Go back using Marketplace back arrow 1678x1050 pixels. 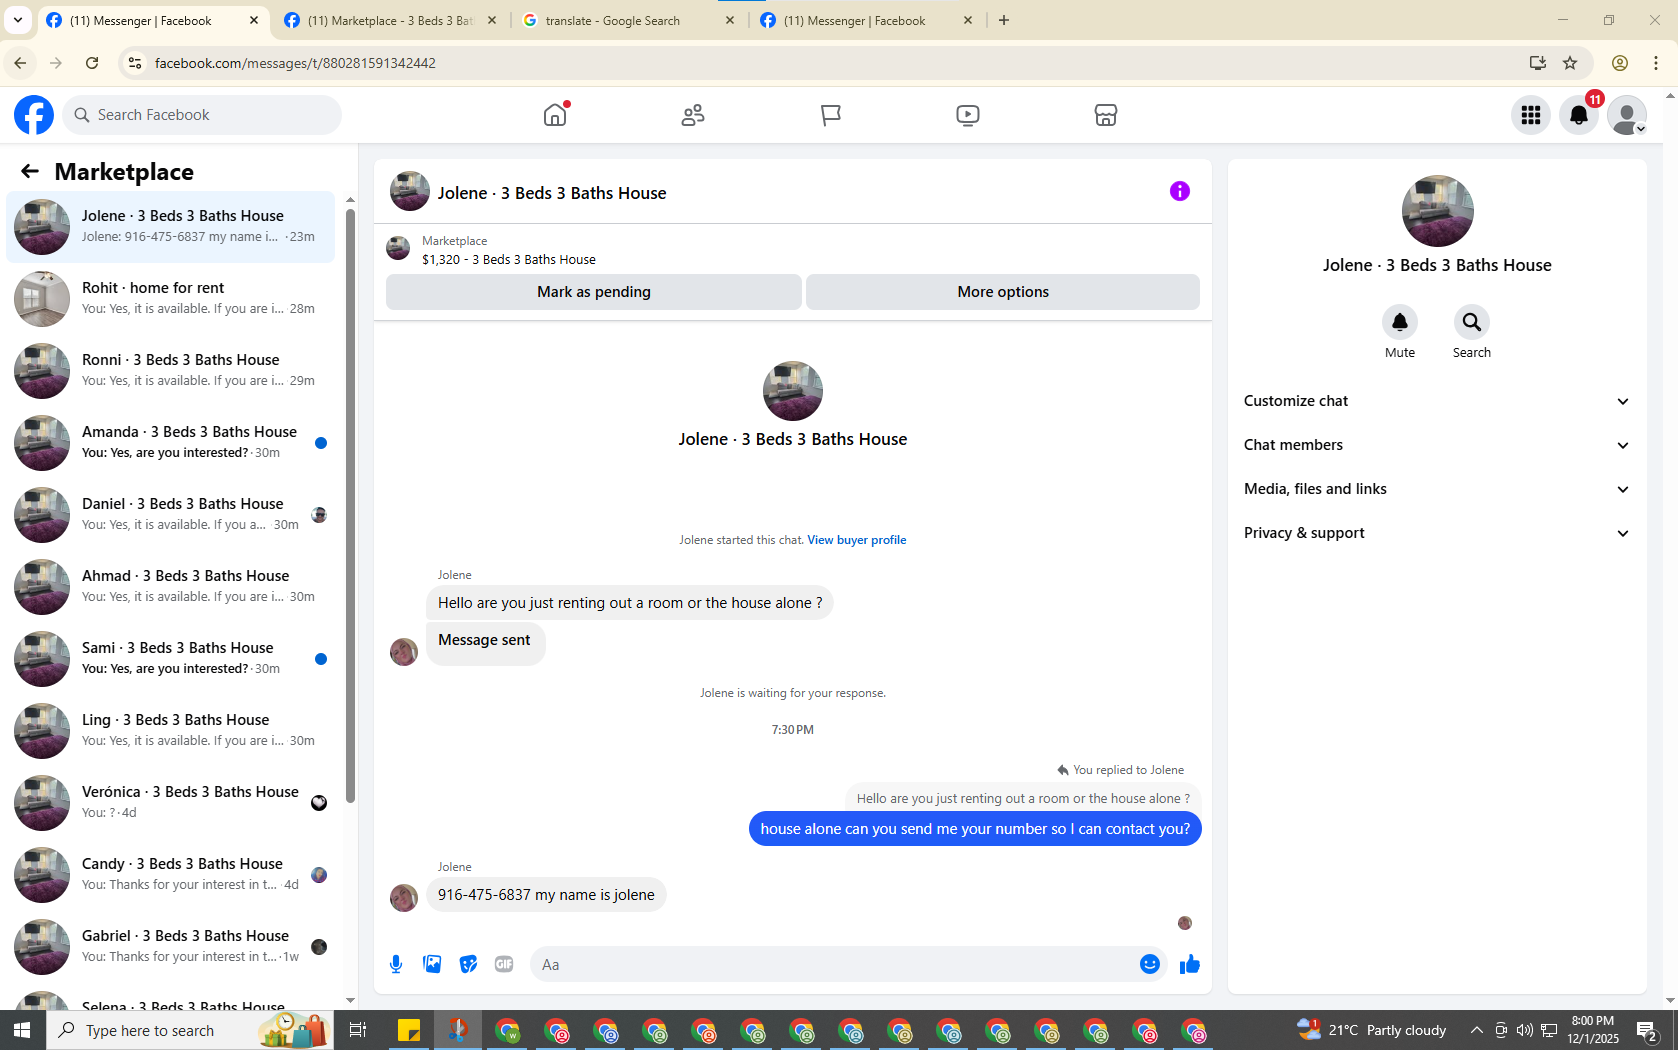(x=30, y=171)
